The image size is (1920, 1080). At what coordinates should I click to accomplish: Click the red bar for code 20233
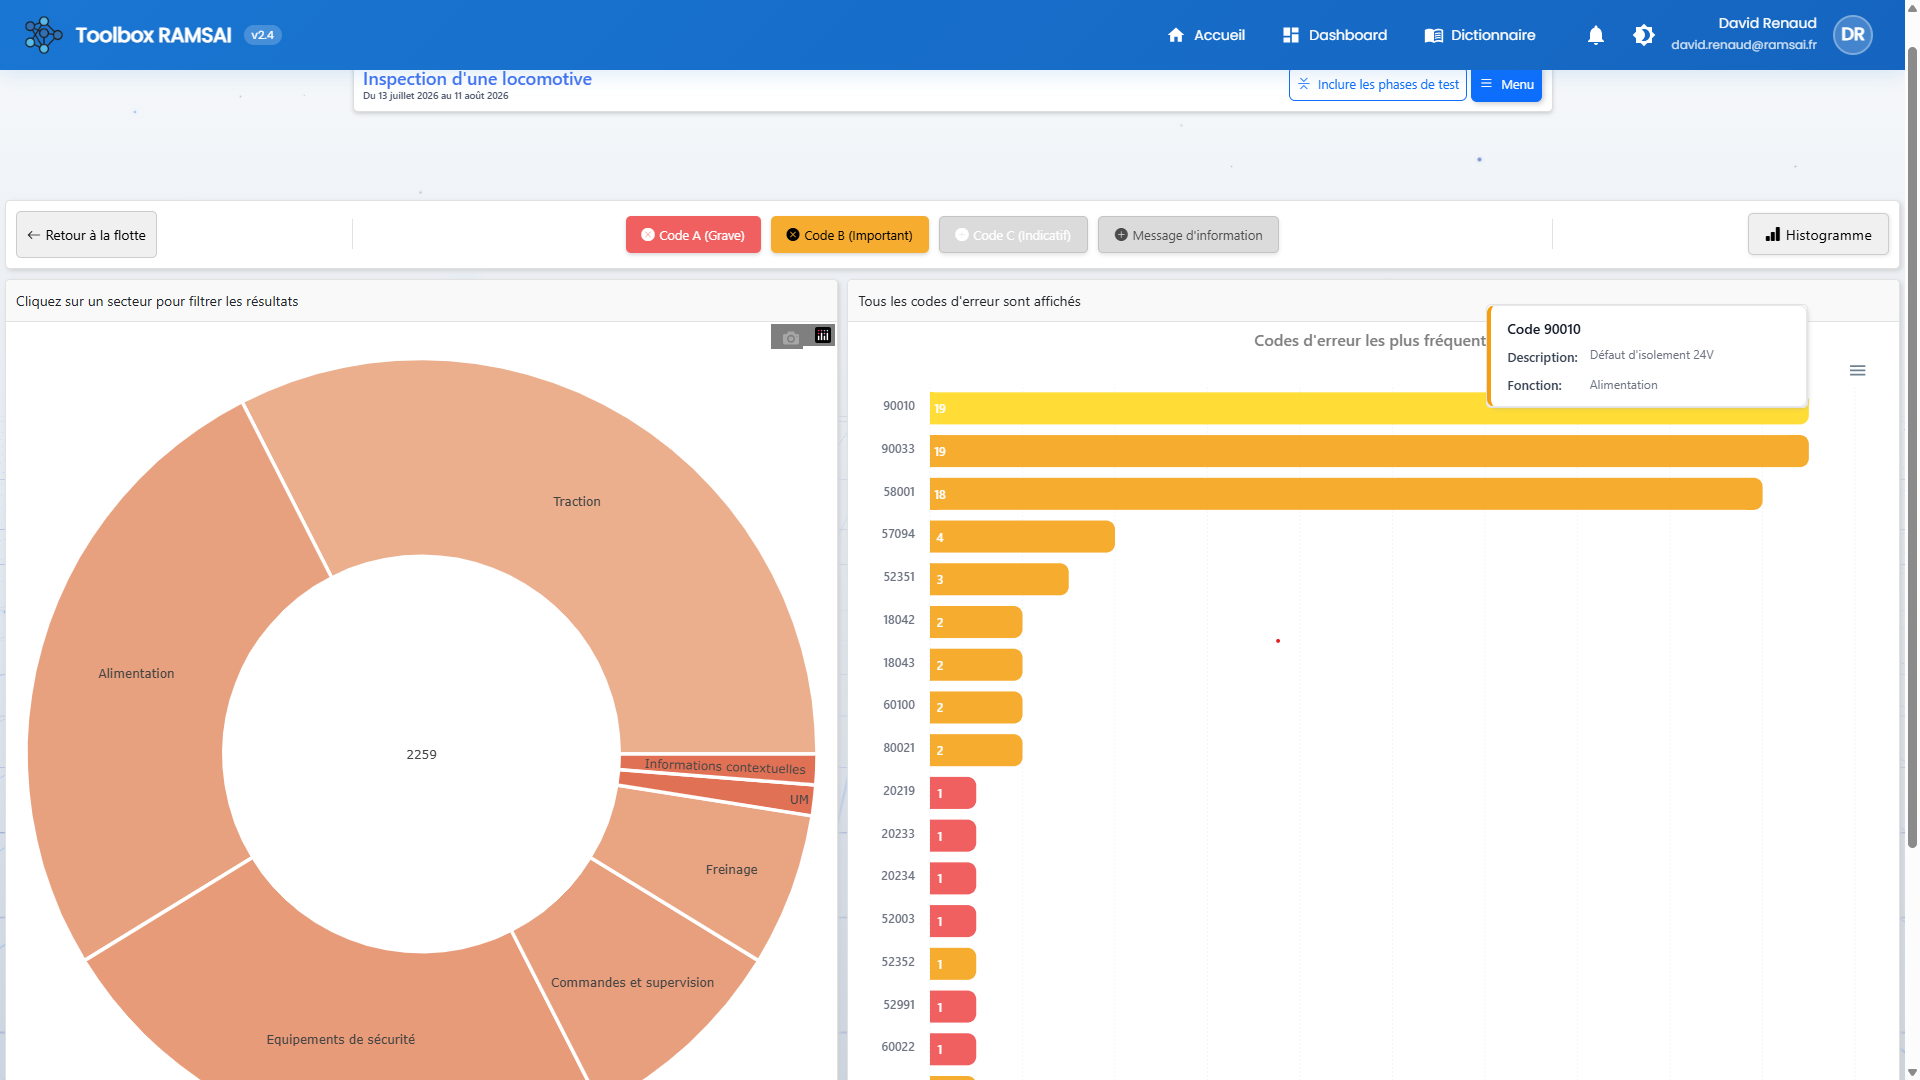pyautogui.click(x=953, y=836)
